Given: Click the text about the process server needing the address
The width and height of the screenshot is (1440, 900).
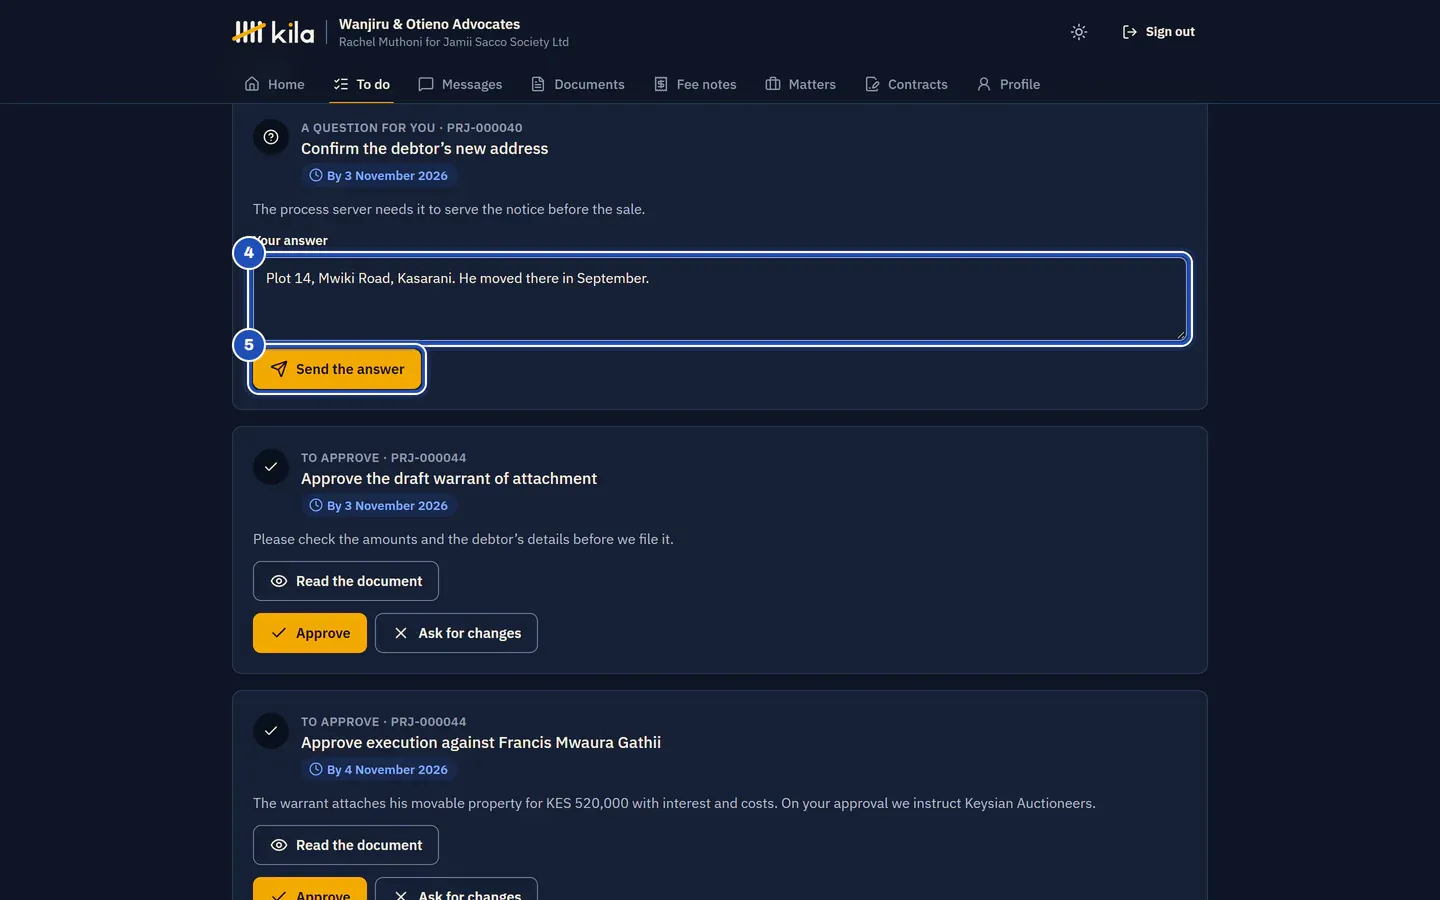Looking at the screenshot, I should (449, 209).
